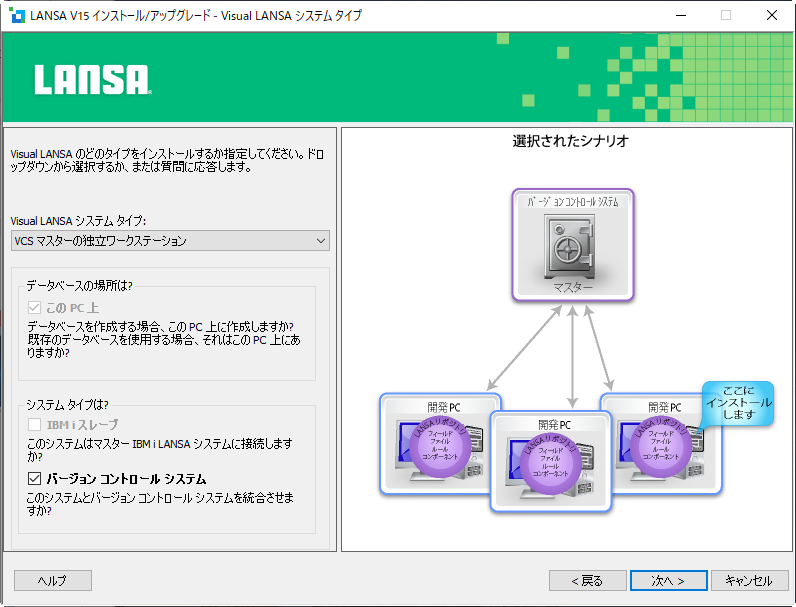Click the version control safe icon

tap(570, 246)
